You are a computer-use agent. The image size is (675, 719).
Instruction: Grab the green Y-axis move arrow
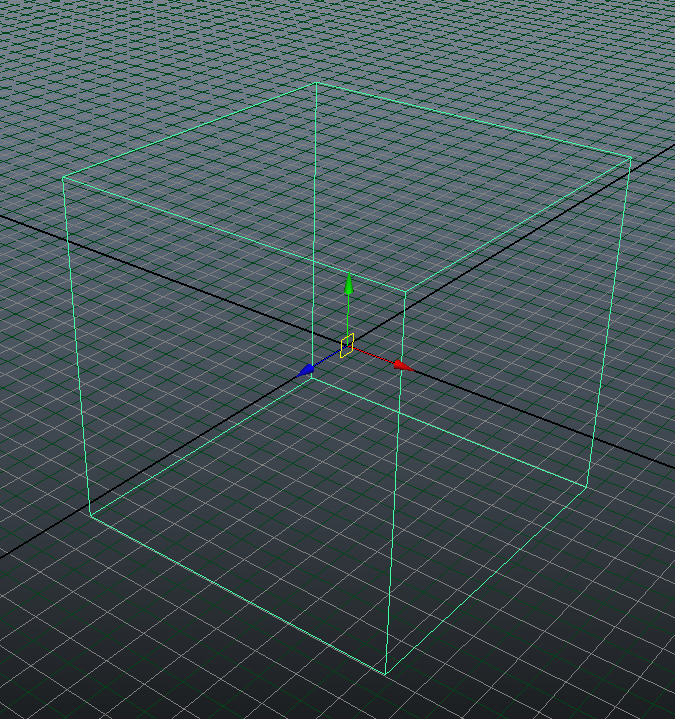(349, 284)
